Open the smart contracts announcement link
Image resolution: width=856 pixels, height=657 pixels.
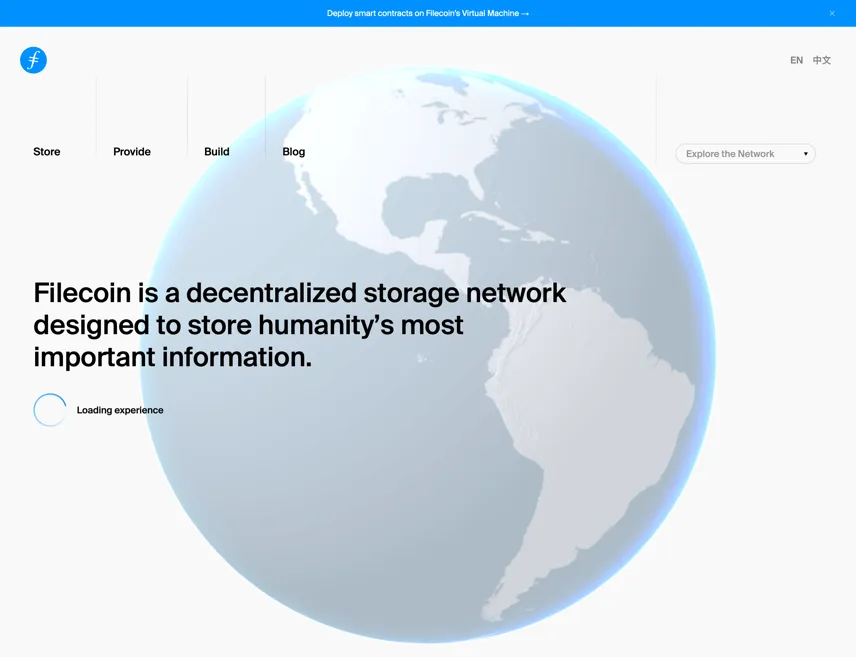tap(427, 13)
